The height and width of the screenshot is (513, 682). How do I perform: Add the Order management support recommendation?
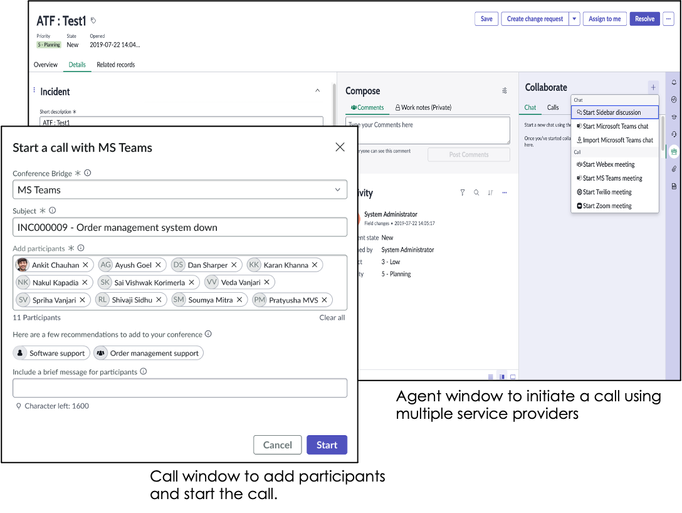148,353
